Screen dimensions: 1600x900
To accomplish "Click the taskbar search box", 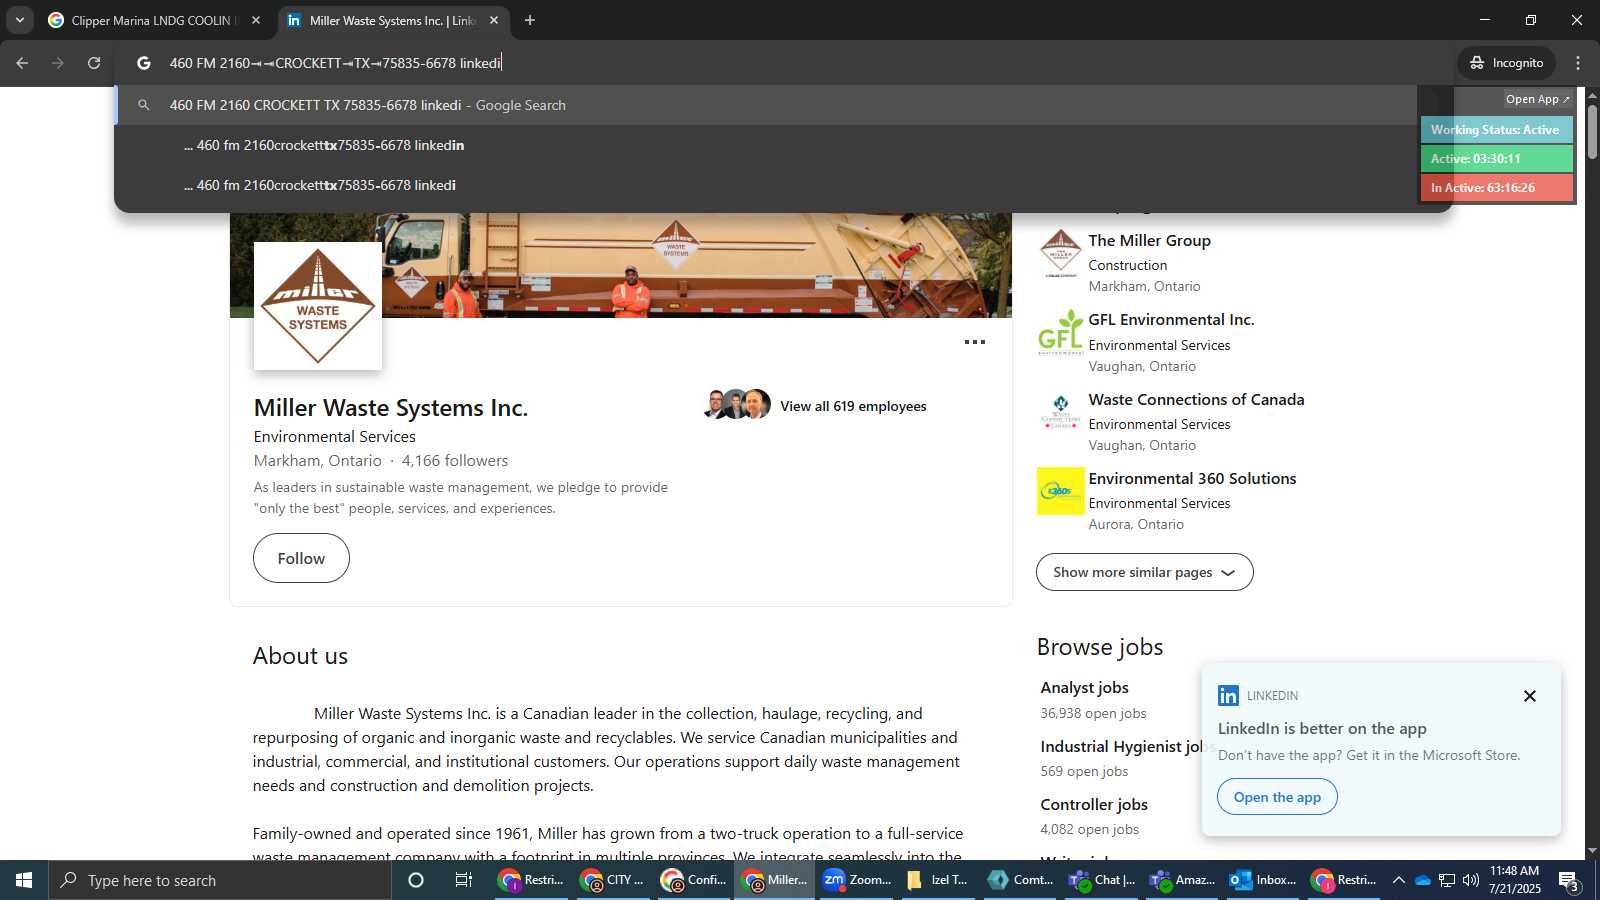I will click(x=220, y=880).
